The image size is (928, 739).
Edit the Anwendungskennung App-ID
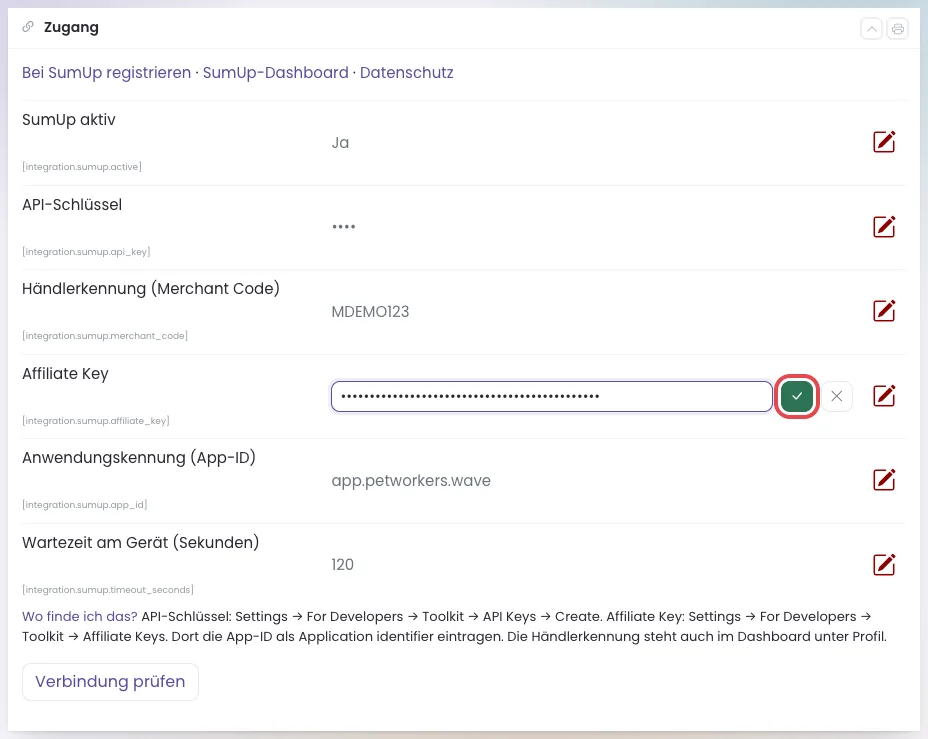tap(884, 480)
